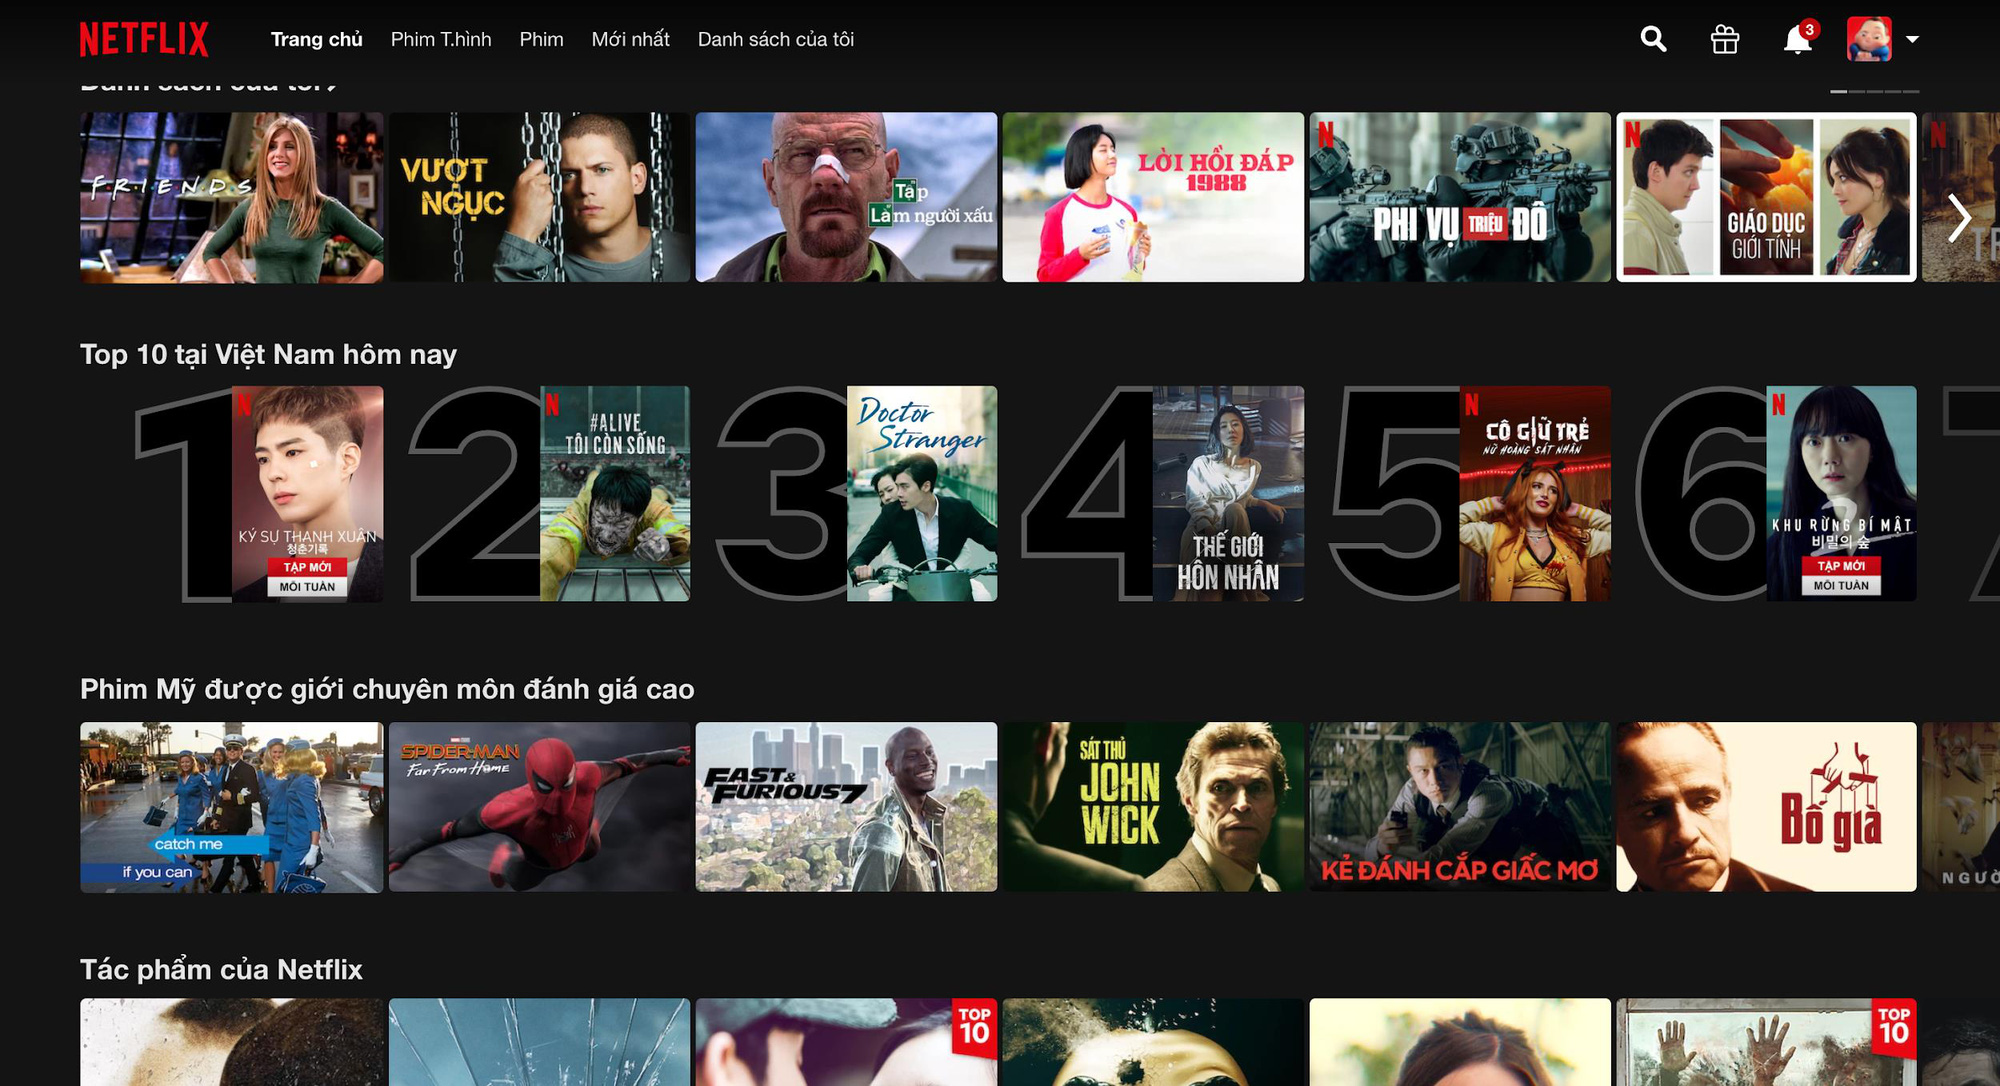Click Phim Mỹ được giới chuyên môn heading
This screenshot has height=1086, width=2000.
point(387,689)
